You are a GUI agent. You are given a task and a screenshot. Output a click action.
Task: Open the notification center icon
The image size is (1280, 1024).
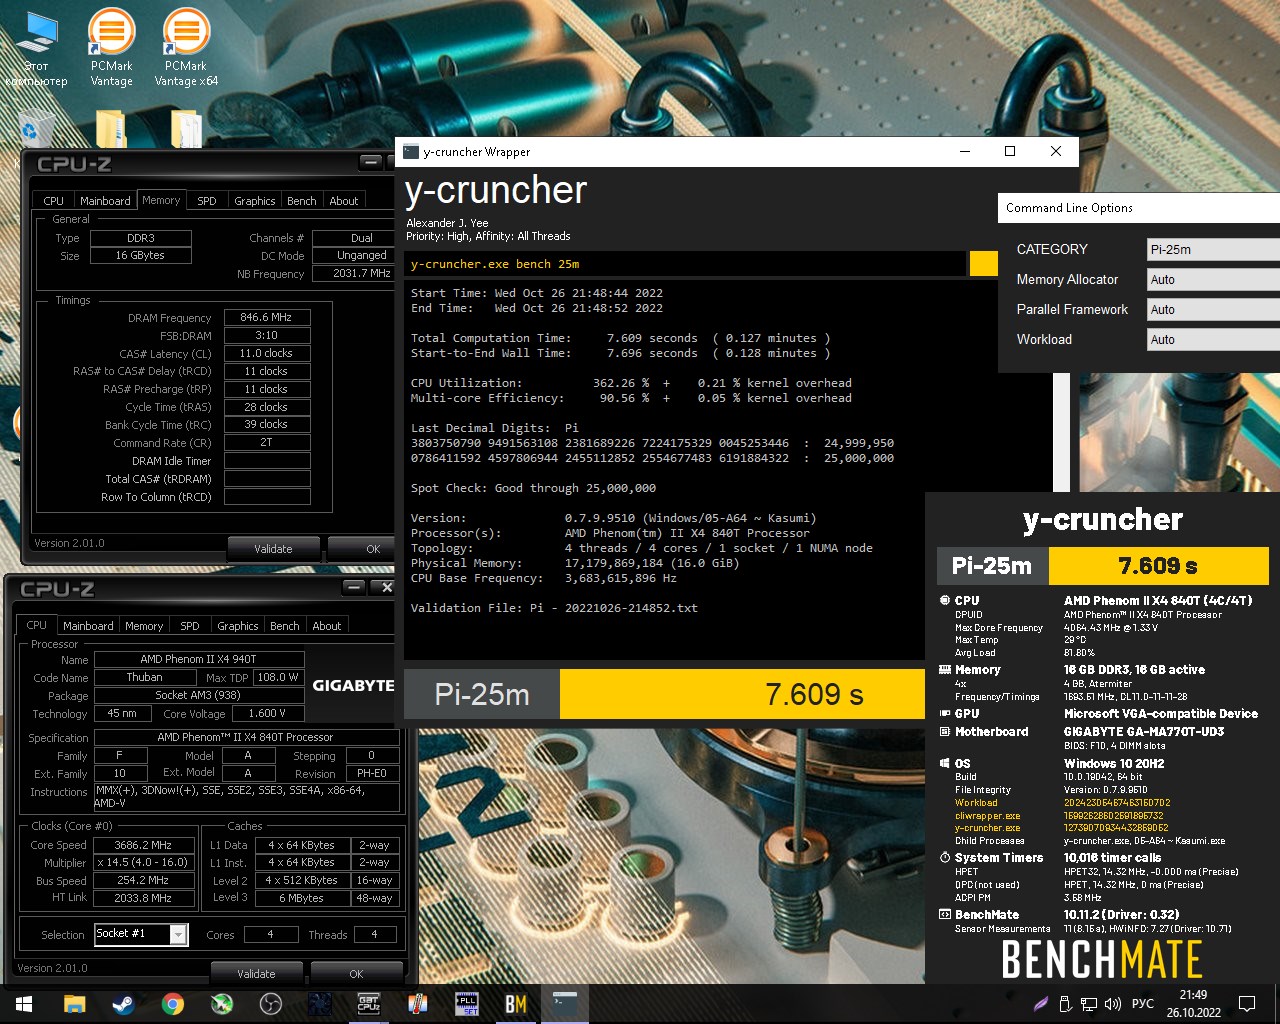1247,1004
